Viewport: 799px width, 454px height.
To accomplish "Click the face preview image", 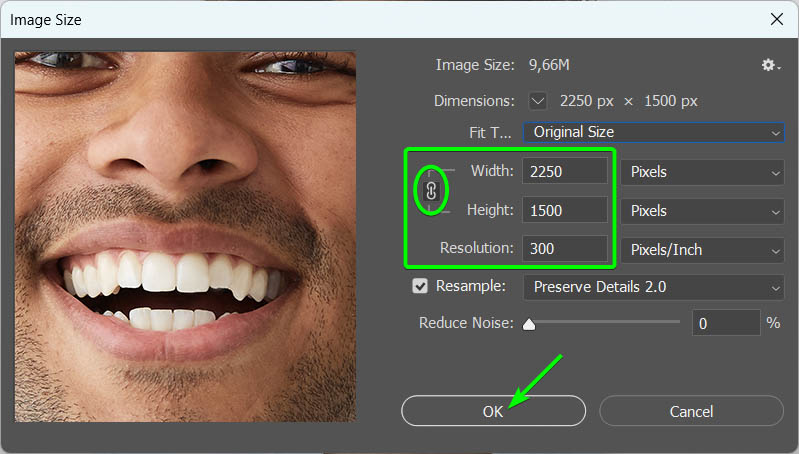I will click(x=185, y=236).
